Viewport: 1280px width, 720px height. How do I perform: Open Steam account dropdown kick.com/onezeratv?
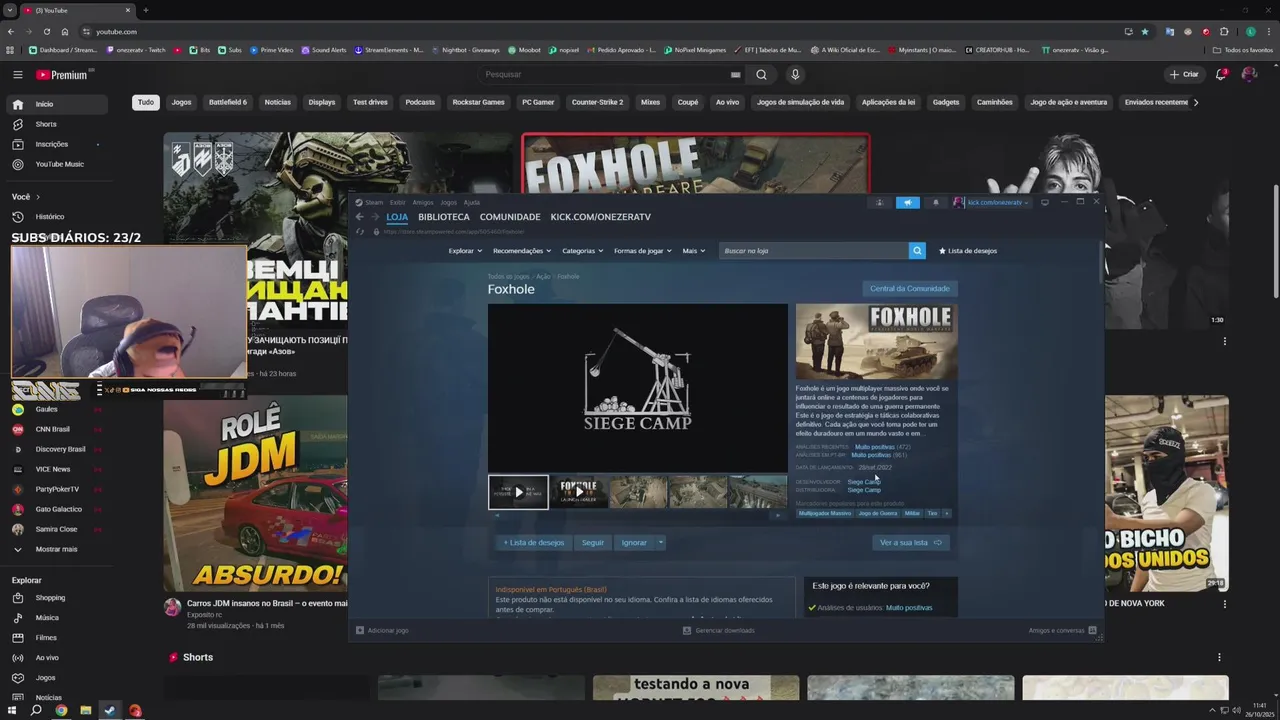[x=991, y=202]
